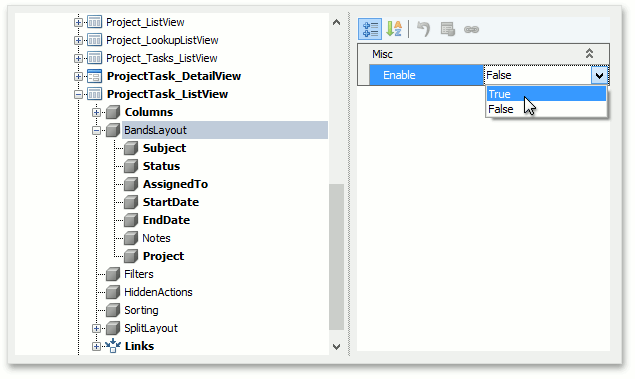Expand the Project_ListView node
Screen dimensions: 635x379
click(x=78, y=22)
